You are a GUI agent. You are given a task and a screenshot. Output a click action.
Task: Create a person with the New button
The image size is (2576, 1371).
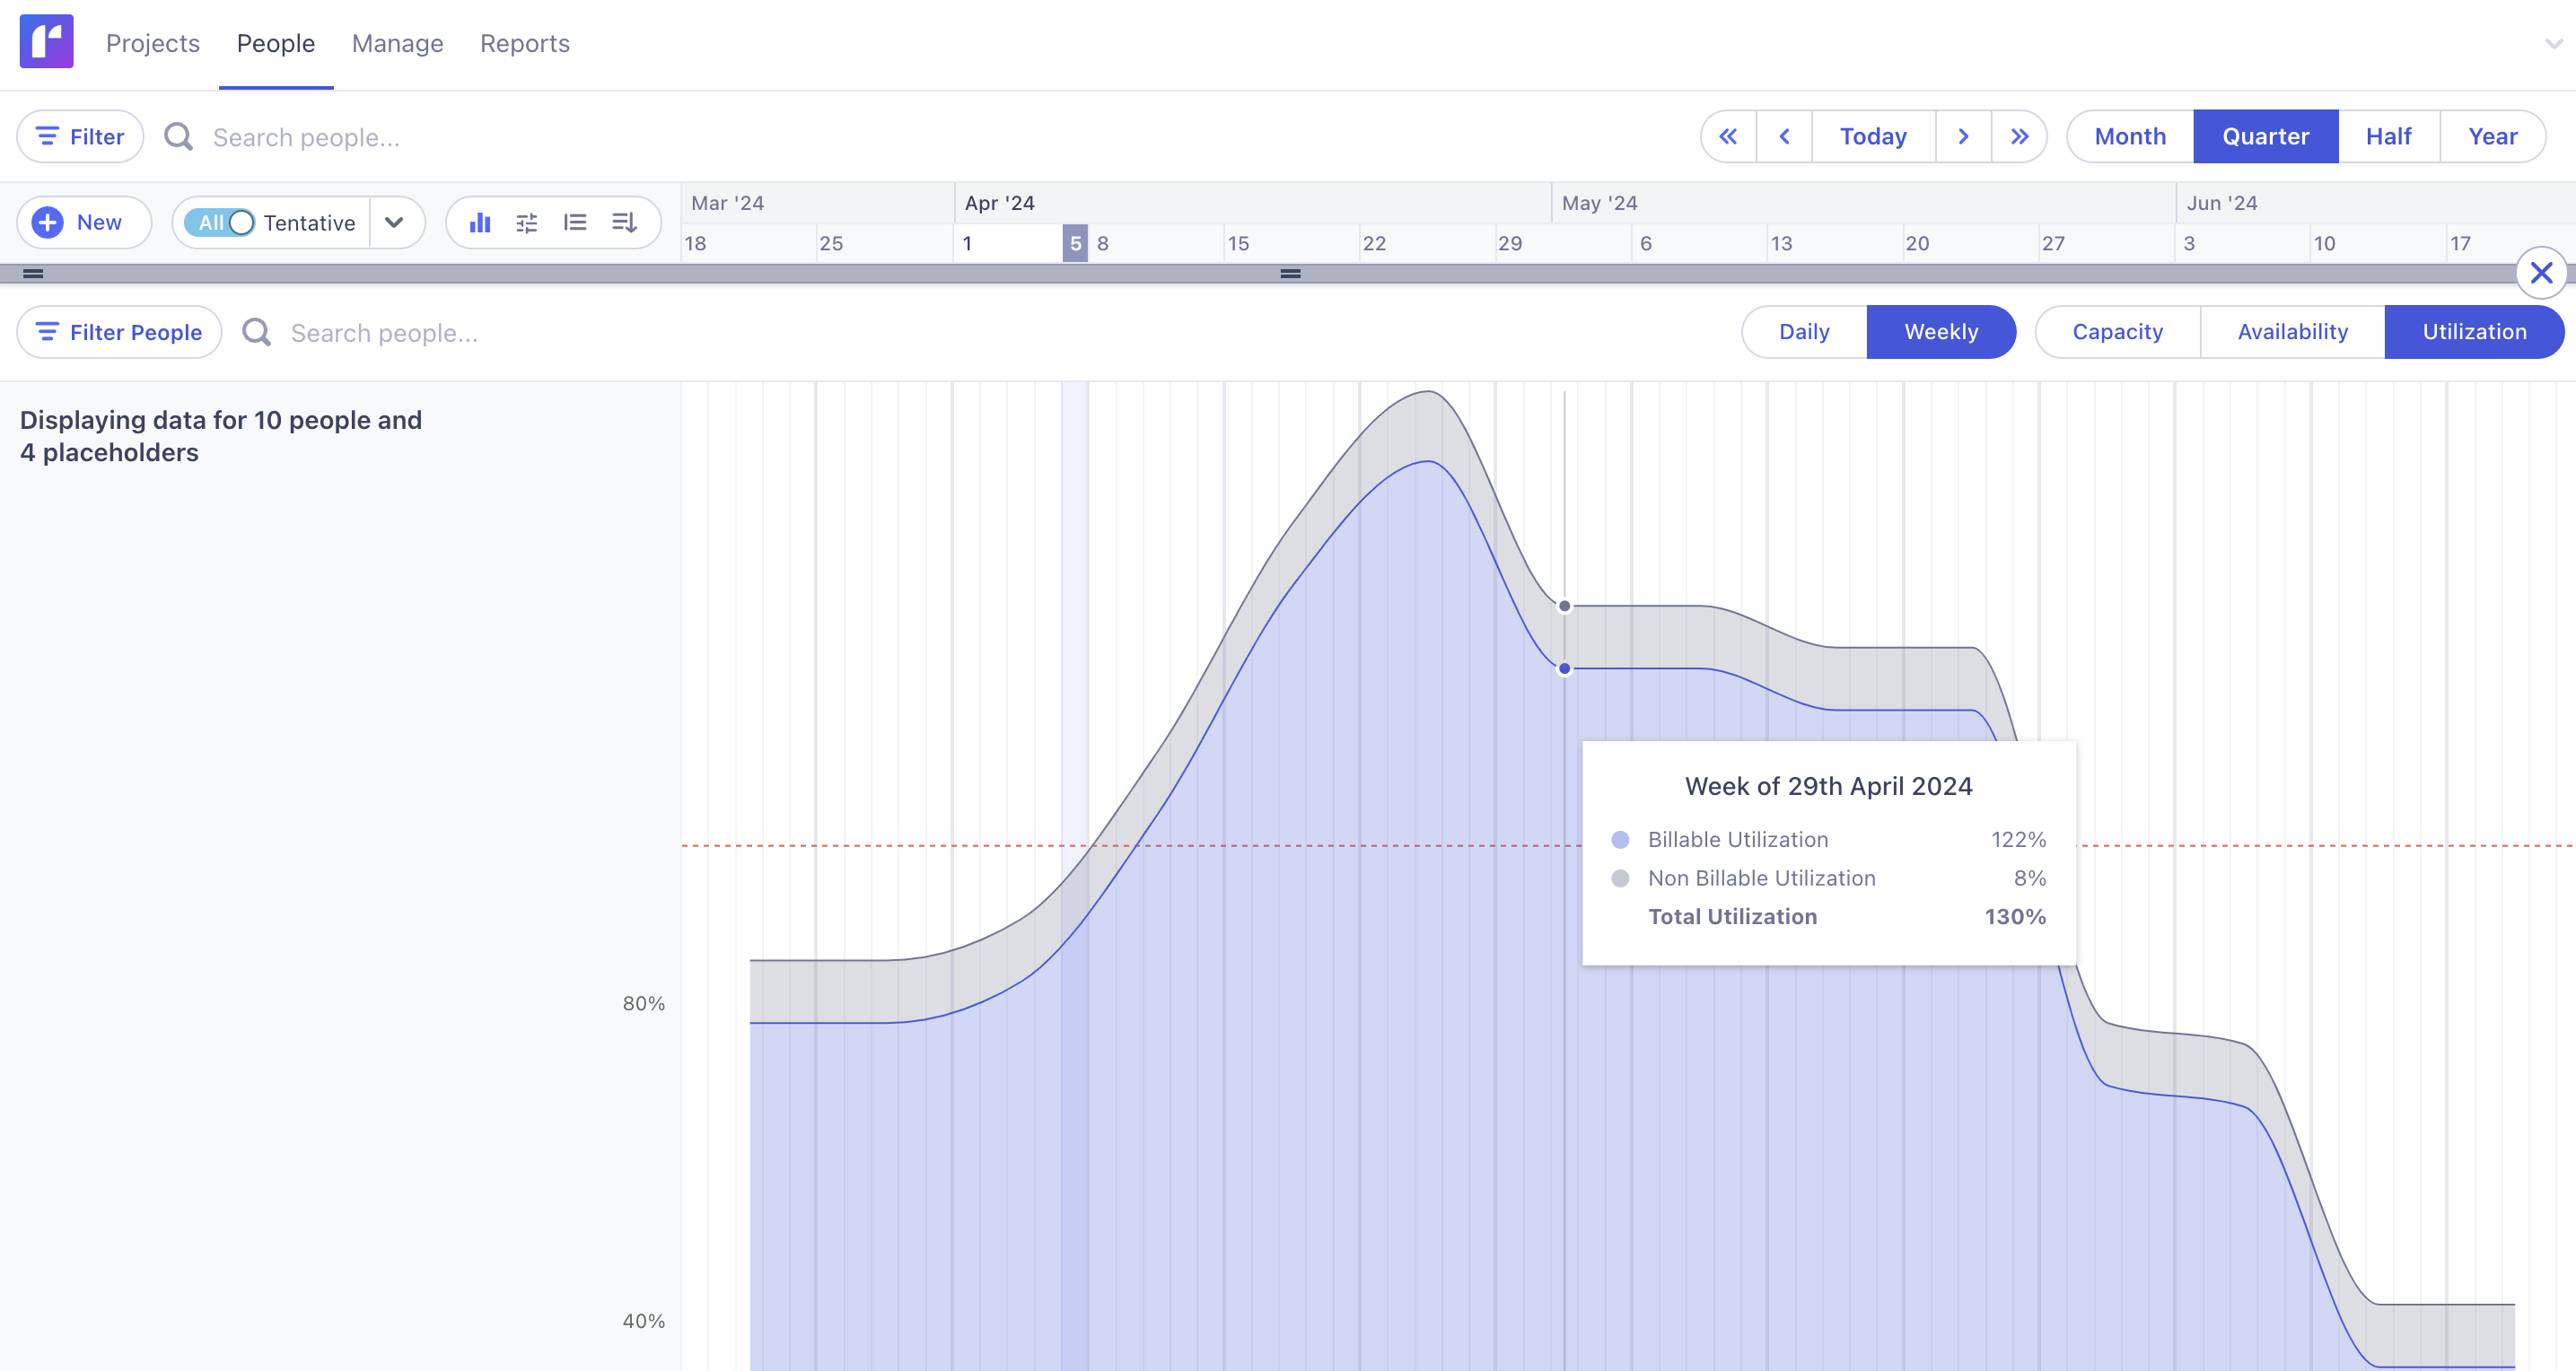pos(84,222)
